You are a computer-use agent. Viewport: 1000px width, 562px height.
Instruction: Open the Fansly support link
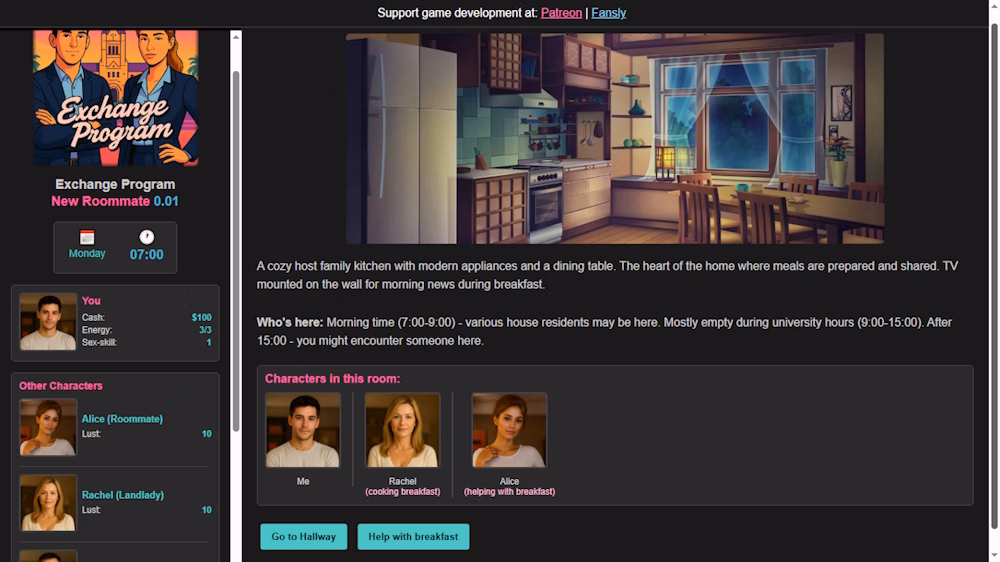[608, 13]
